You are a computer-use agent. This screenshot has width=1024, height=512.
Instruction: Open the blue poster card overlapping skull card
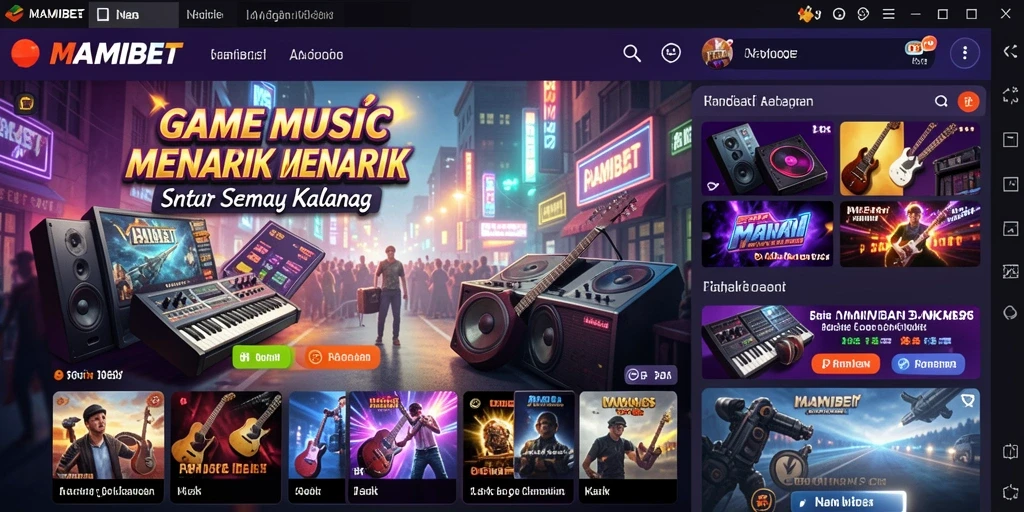(x=545, y=434)
